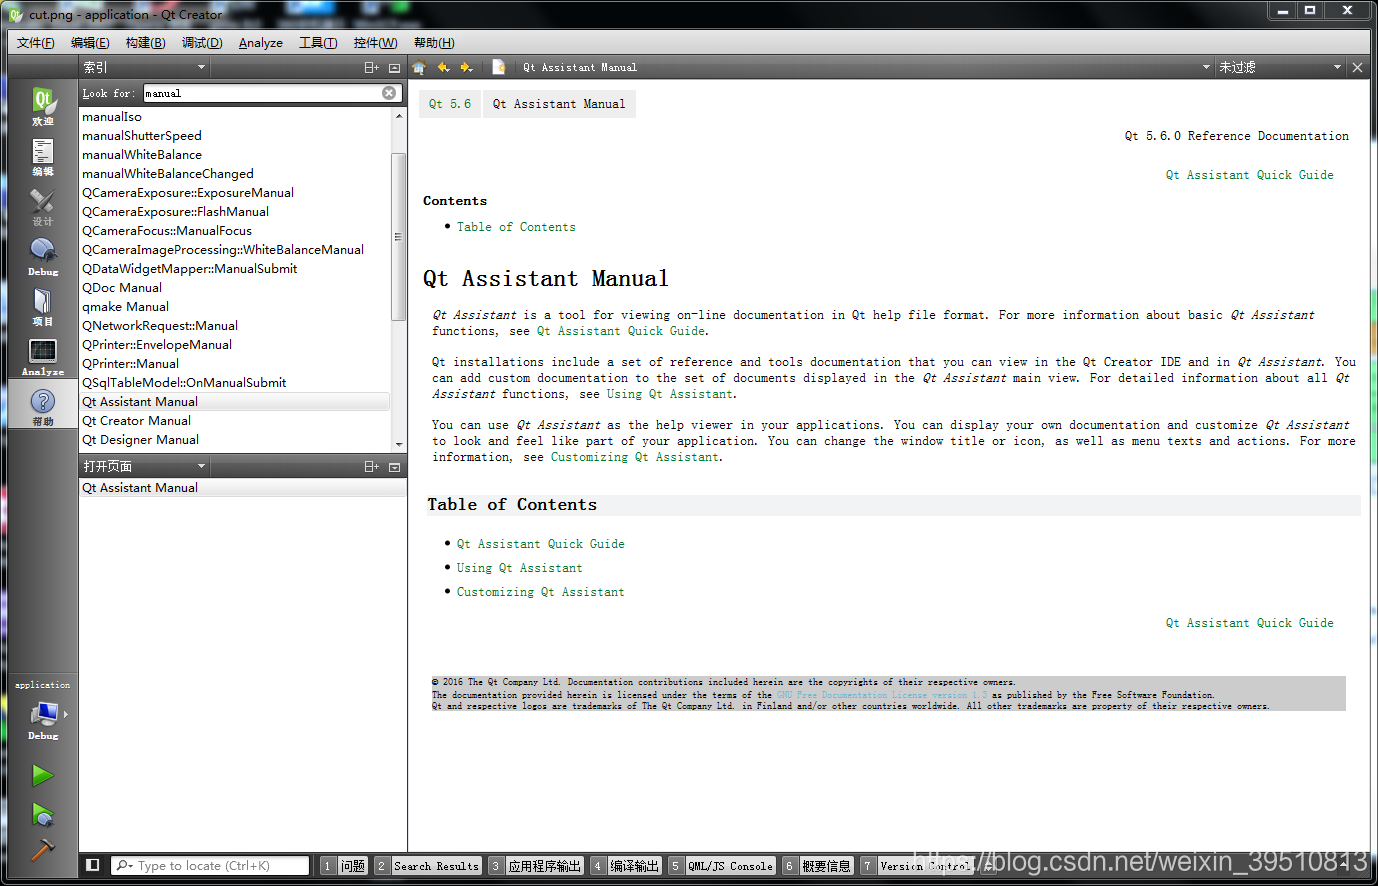
Task: Close the open pages (打开页面) pane
Action: pyautogui.click(x=394, y=466)
